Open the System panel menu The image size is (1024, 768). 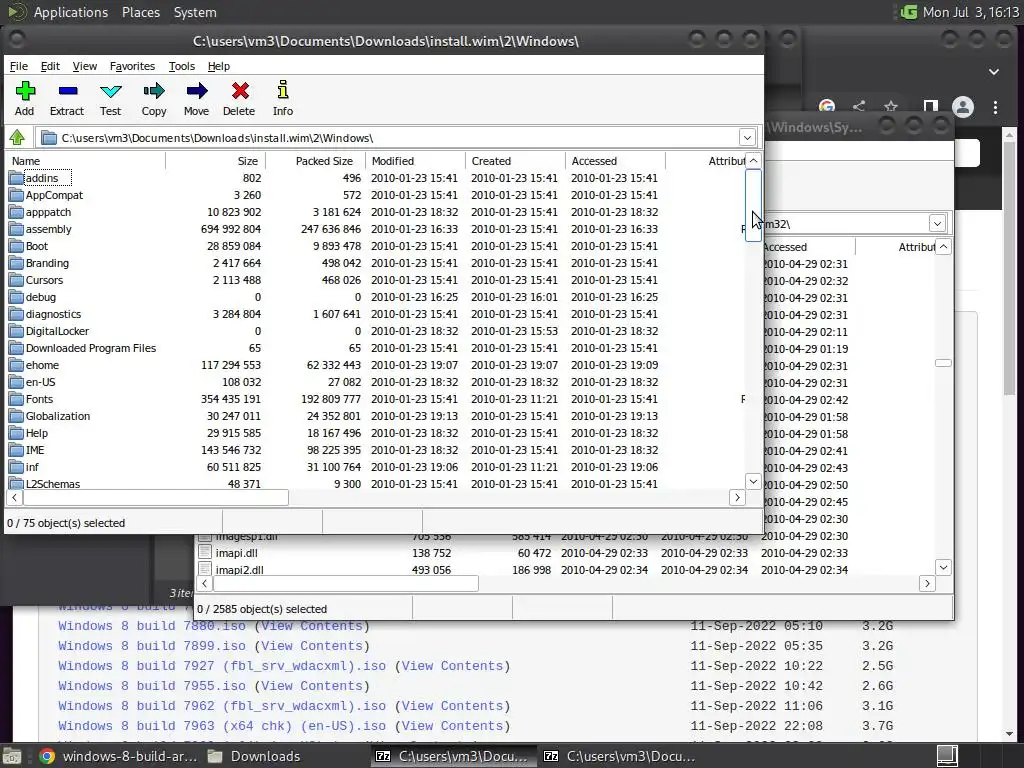click(x=195, y=12)
